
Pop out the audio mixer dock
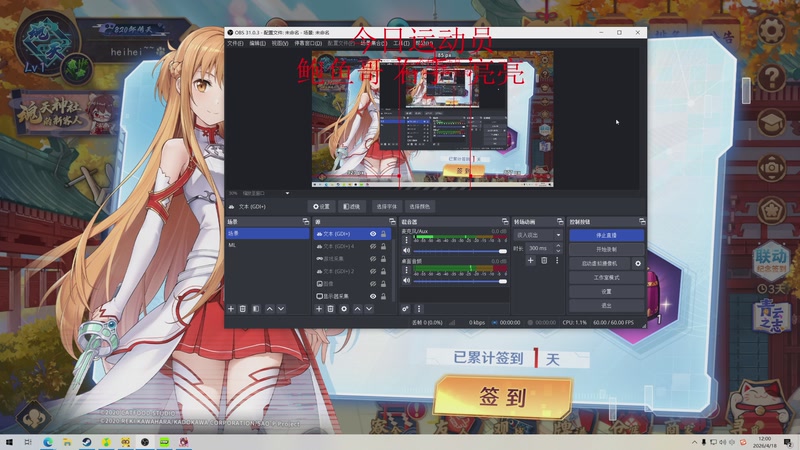tap(505, 221)
